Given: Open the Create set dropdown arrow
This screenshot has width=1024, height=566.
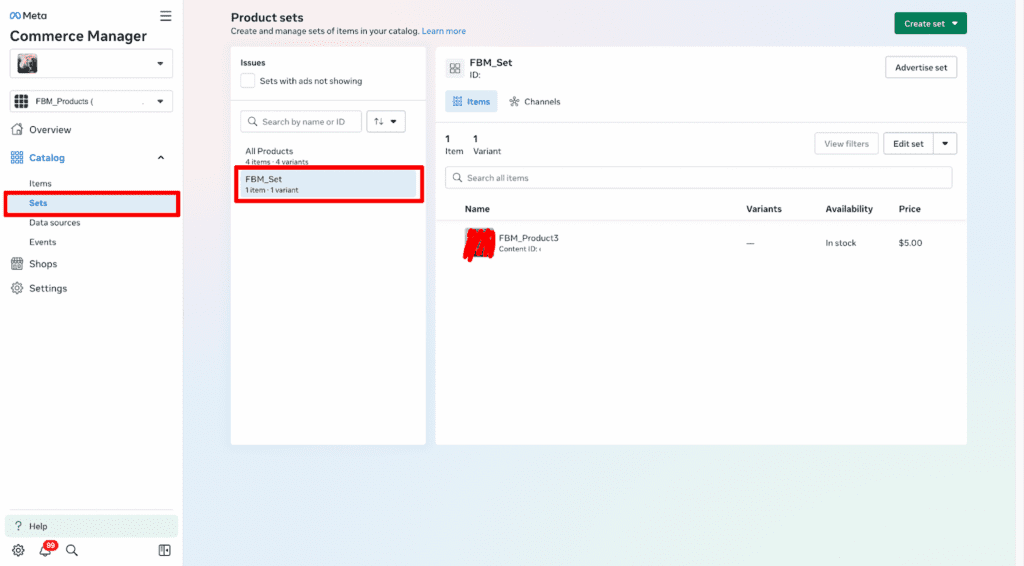Looking at the screenshot, I should (x=955, y=24).
